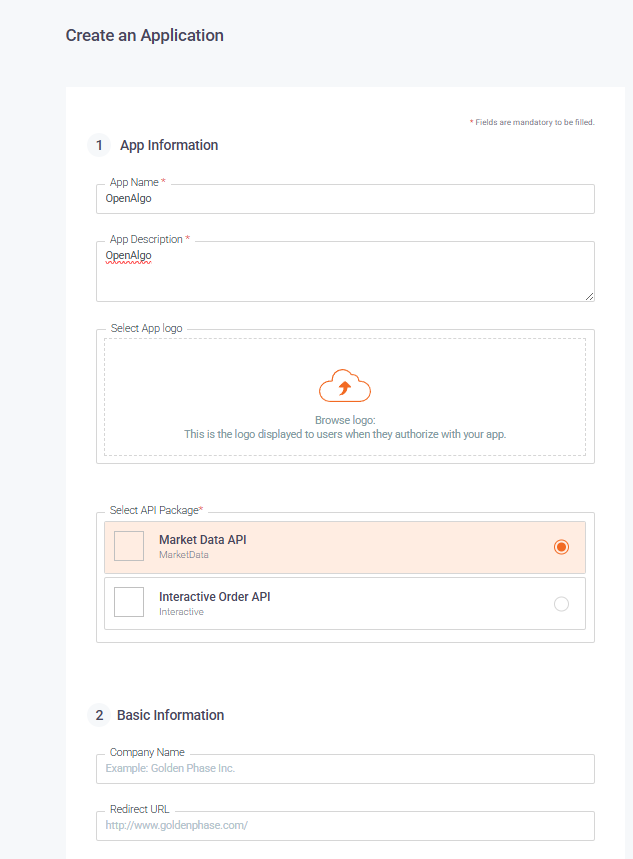The height and width of the screenshot is (859, 633).
Task: Click the cloud upload logo icon
Action: point(345,386)
